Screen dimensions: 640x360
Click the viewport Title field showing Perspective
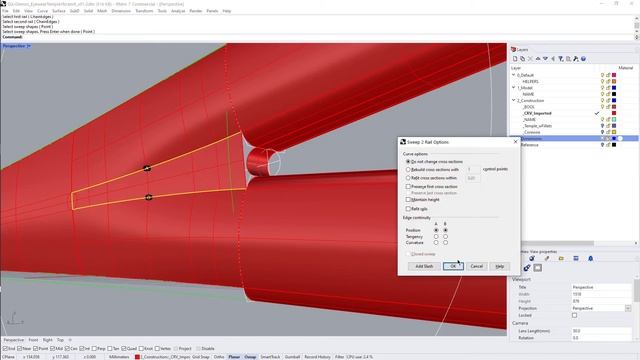(601, 287)
